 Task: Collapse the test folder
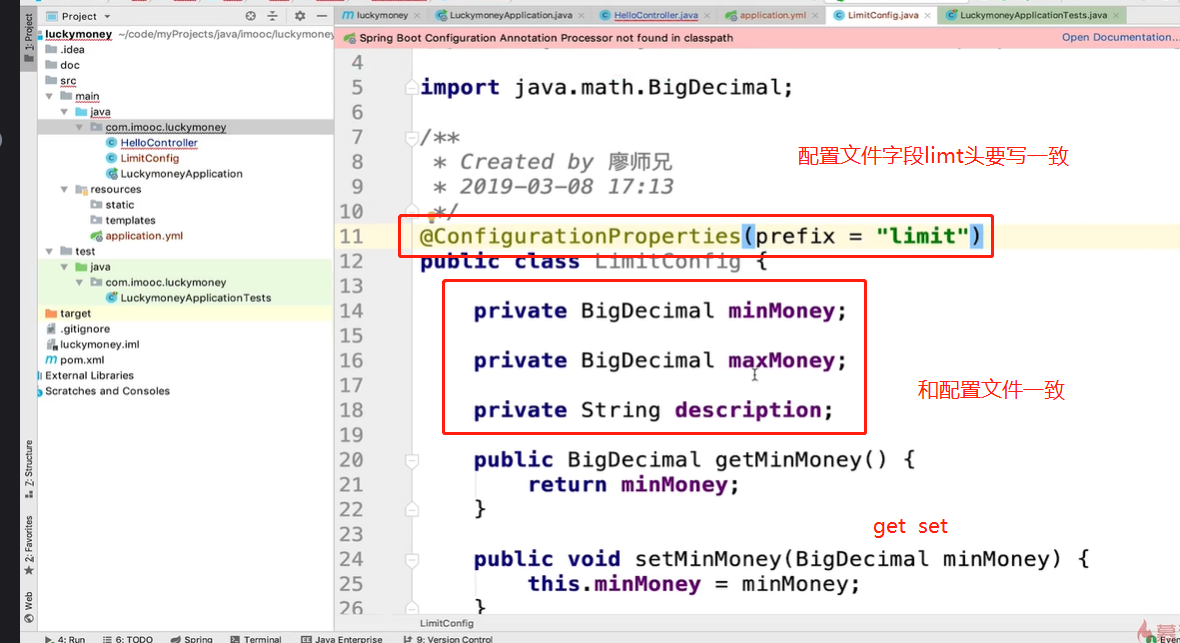(x=50, y=251)
